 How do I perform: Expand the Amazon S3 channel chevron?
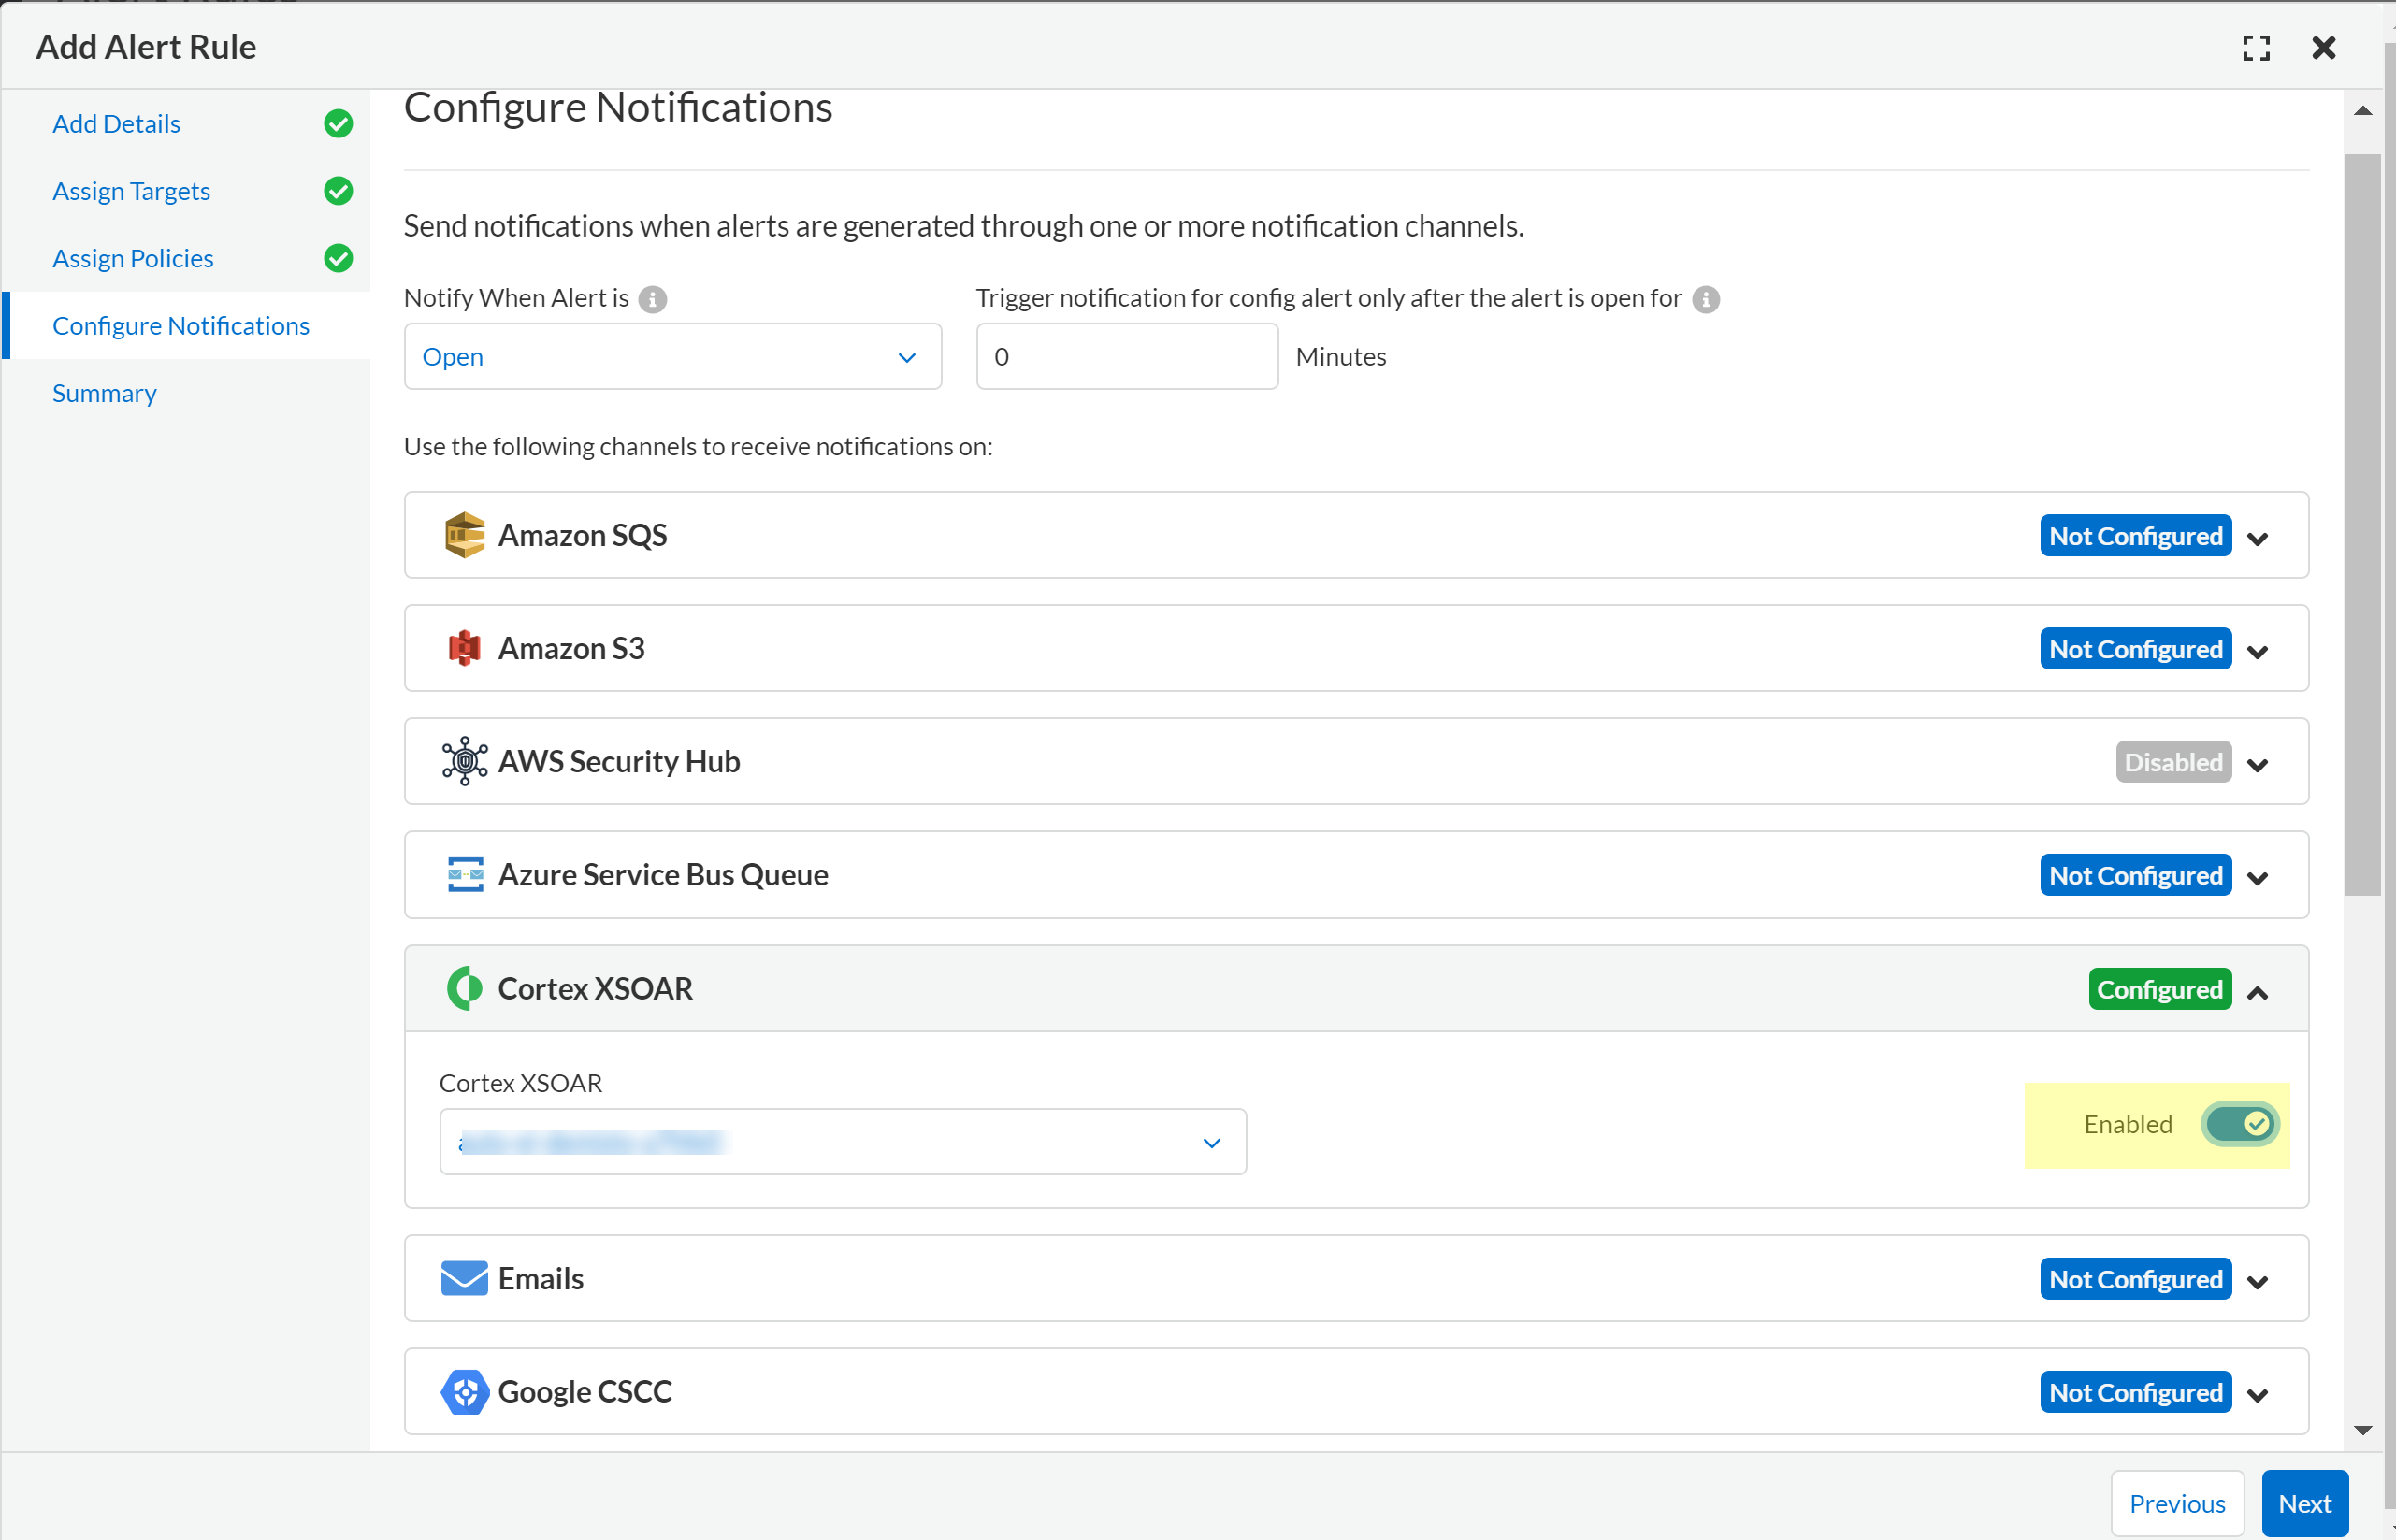(x=2257, y=652)
